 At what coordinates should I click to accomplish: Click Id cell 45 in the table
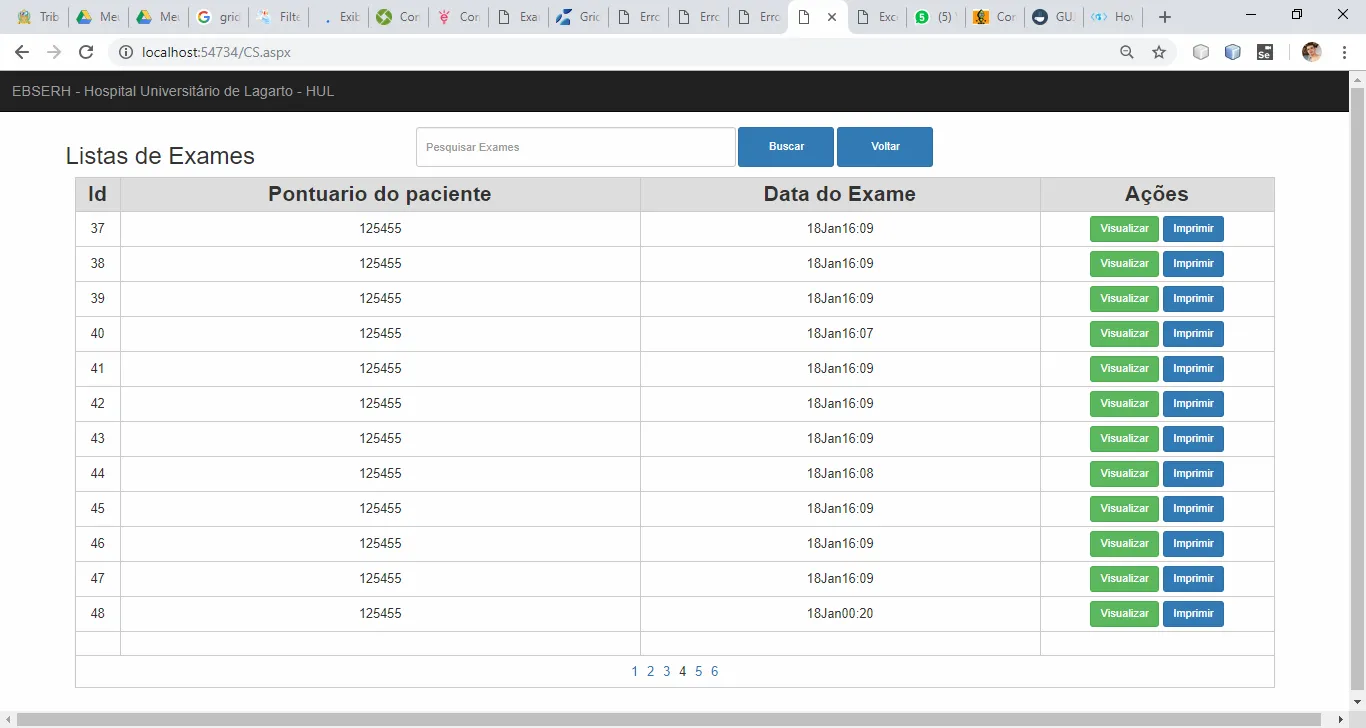[x=98, y=509]
